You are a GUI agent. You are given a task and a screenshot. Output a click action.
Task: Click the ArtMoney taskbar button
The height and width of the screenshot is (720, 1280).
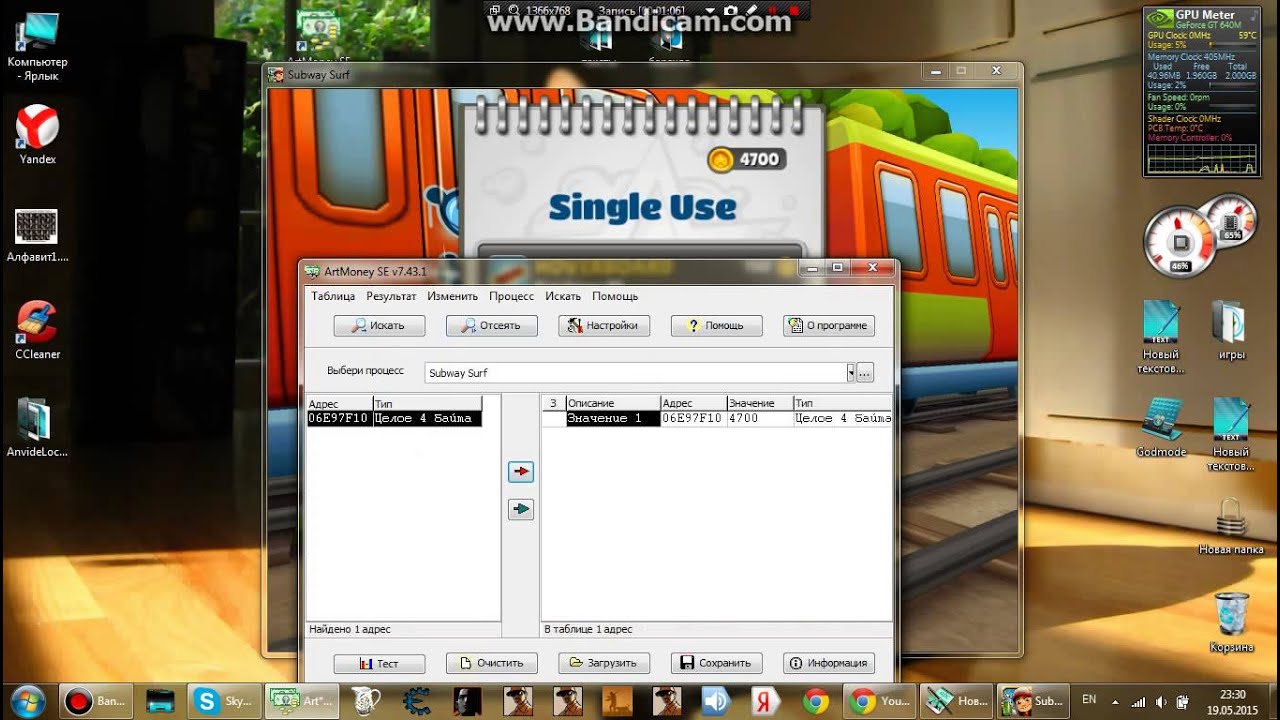[x=304, y=701]
